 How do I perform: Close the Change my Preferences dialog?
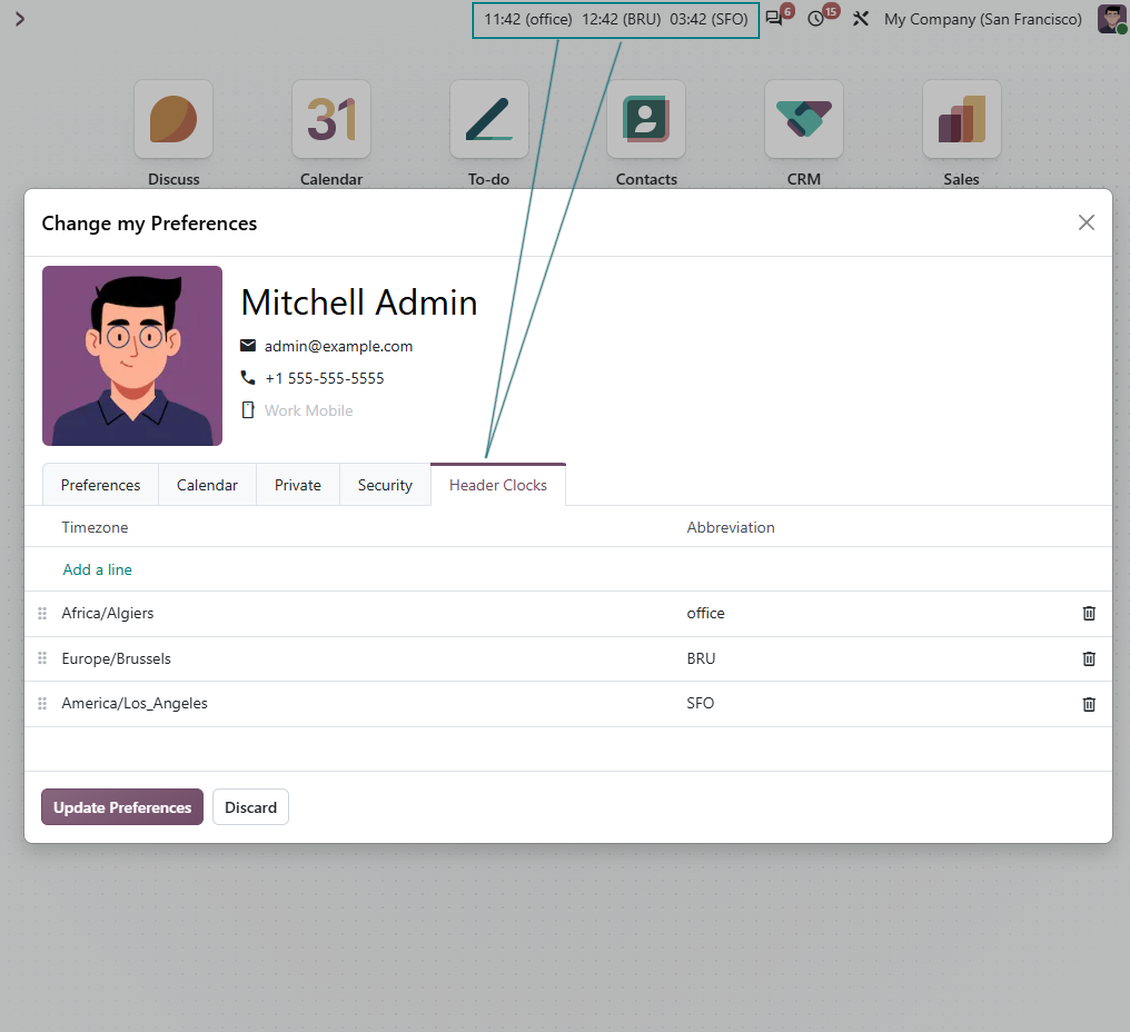pos(1086,223)
